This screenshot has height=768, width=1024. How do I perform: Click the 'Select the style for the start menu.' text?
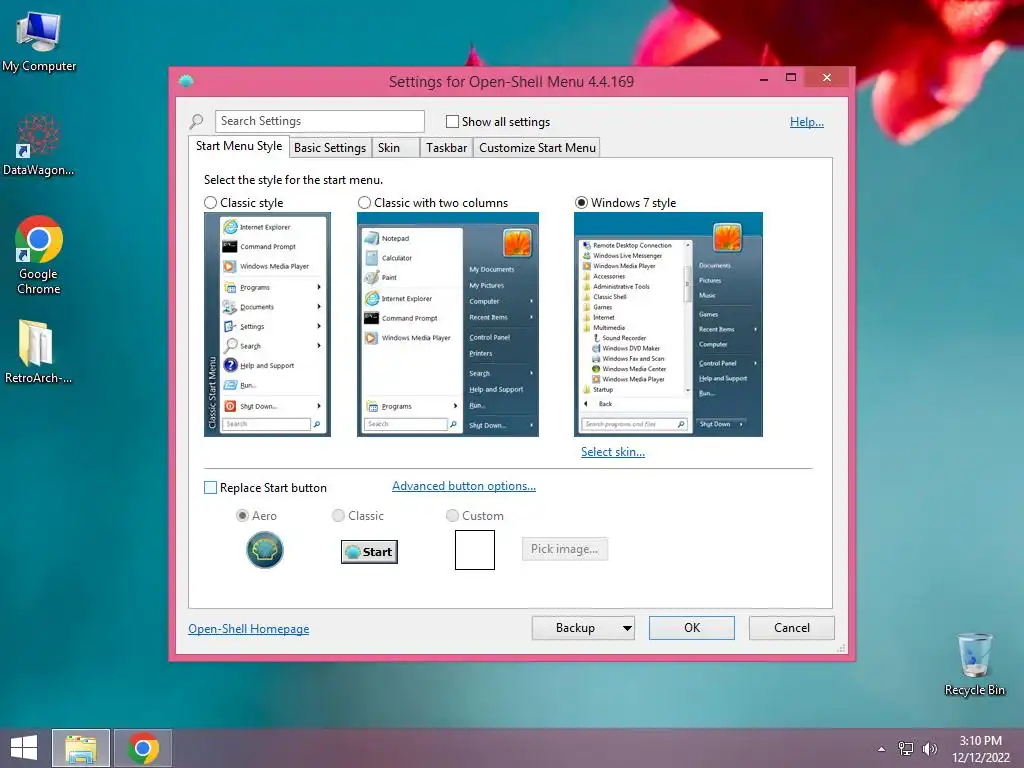[293, 180]
